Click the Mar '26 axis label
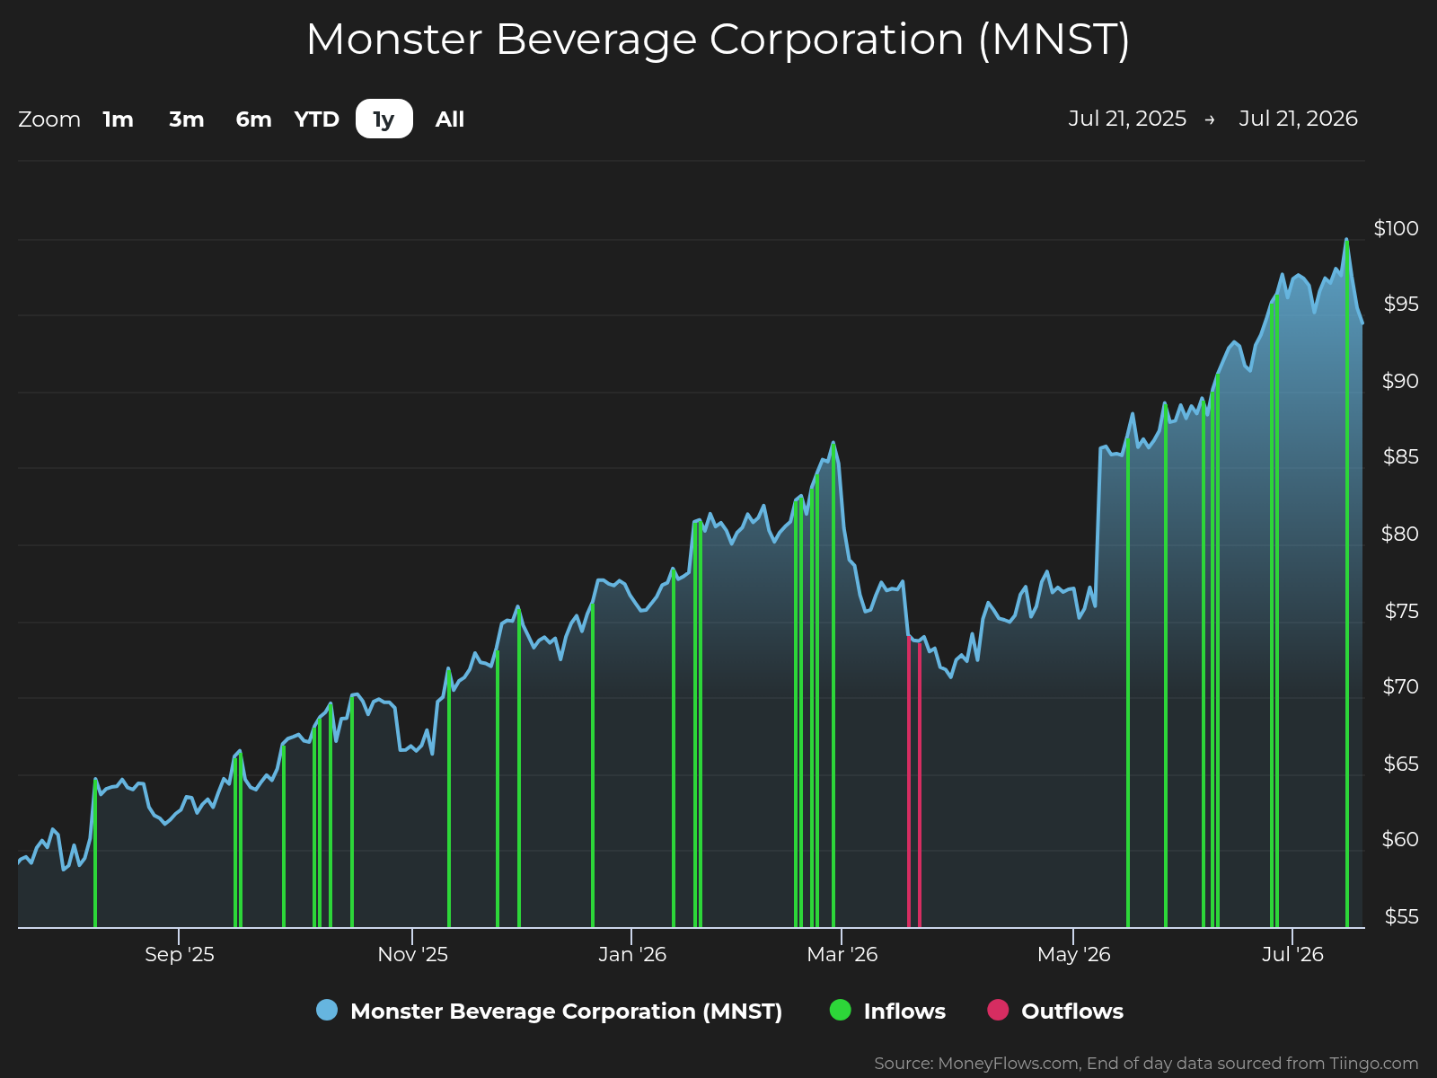Viewport: 1437px width, 1078px height. click(x=842, y=954)
